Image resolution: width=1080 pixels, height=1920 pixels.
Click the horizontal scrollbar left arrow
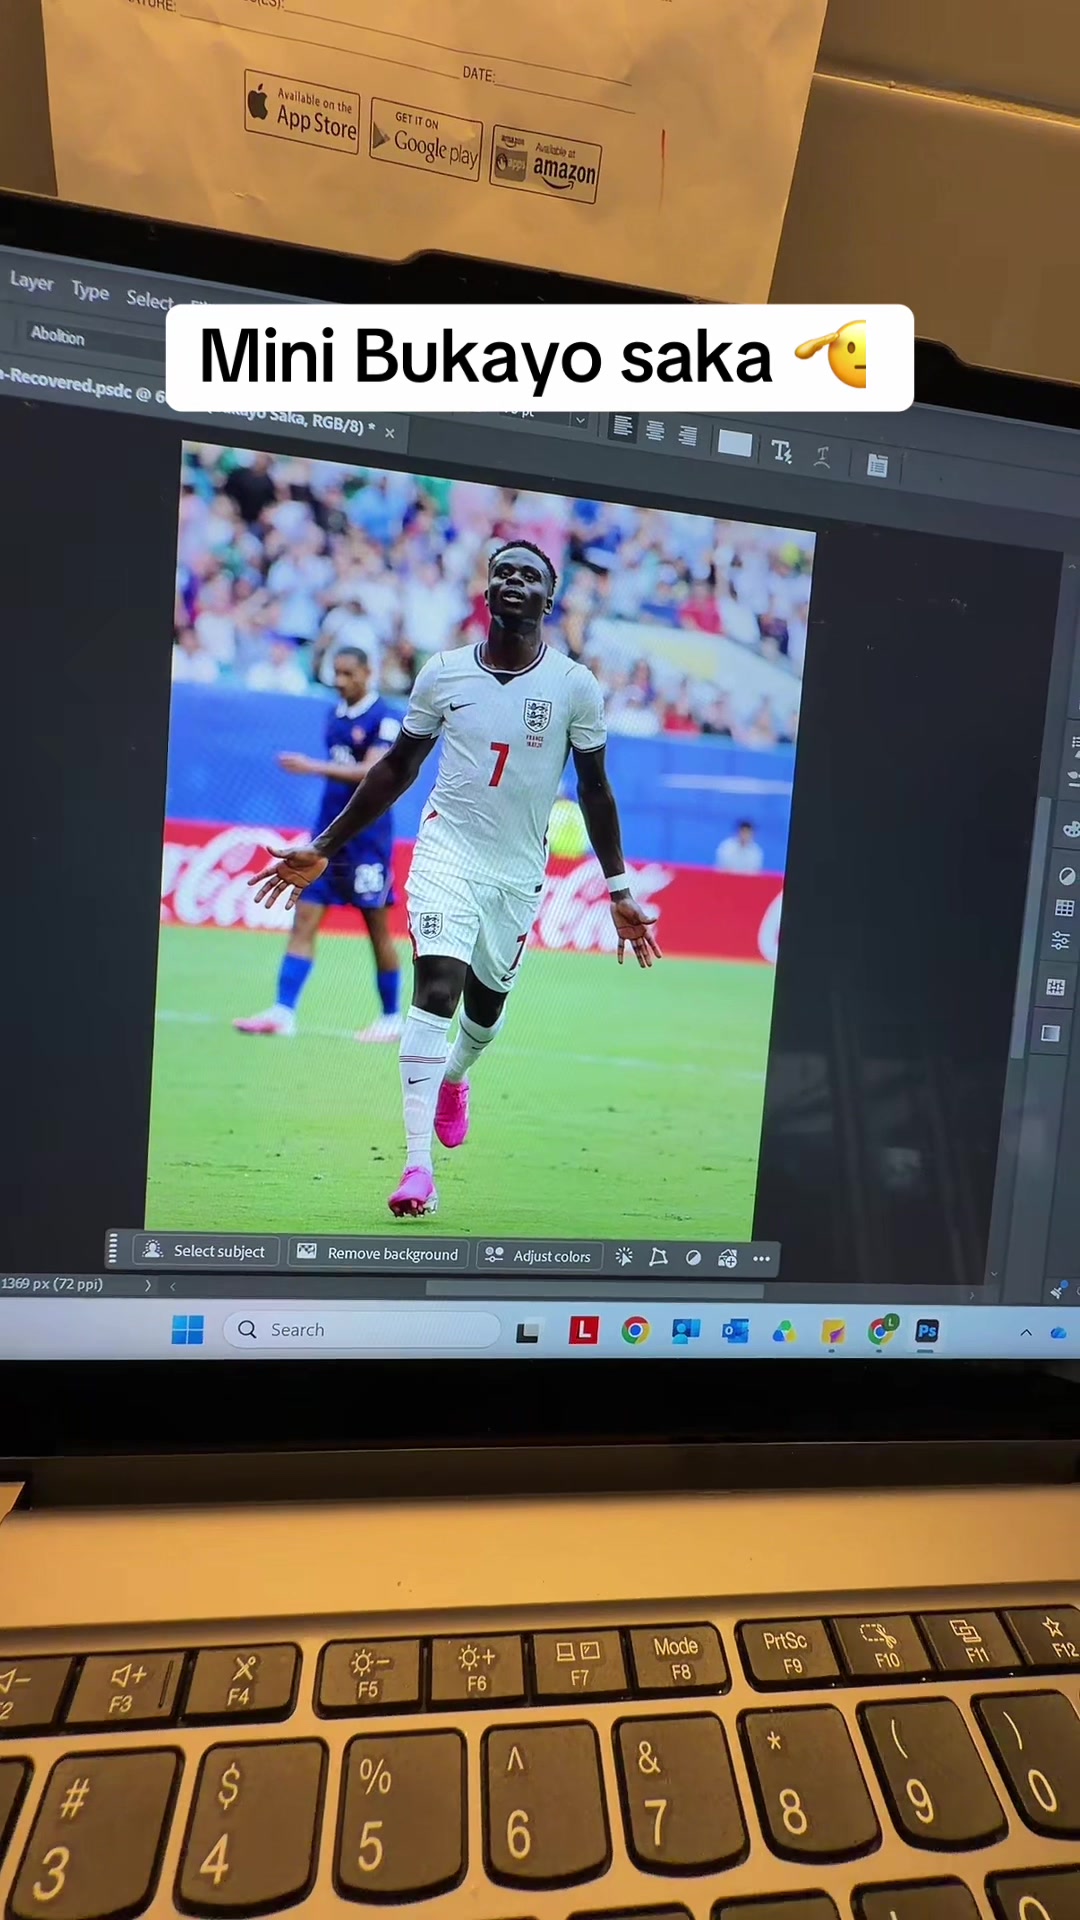pos(172,1287)
